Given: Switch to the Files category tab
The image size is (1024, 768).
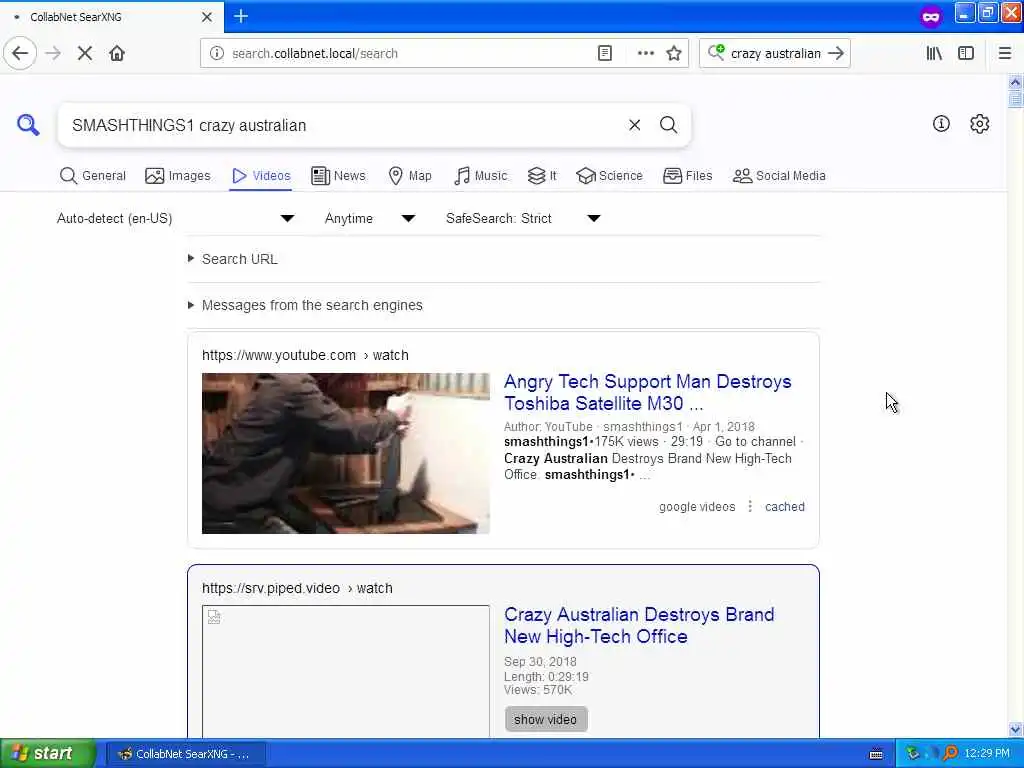Looking at the screenshot, I should coord(688,176).
